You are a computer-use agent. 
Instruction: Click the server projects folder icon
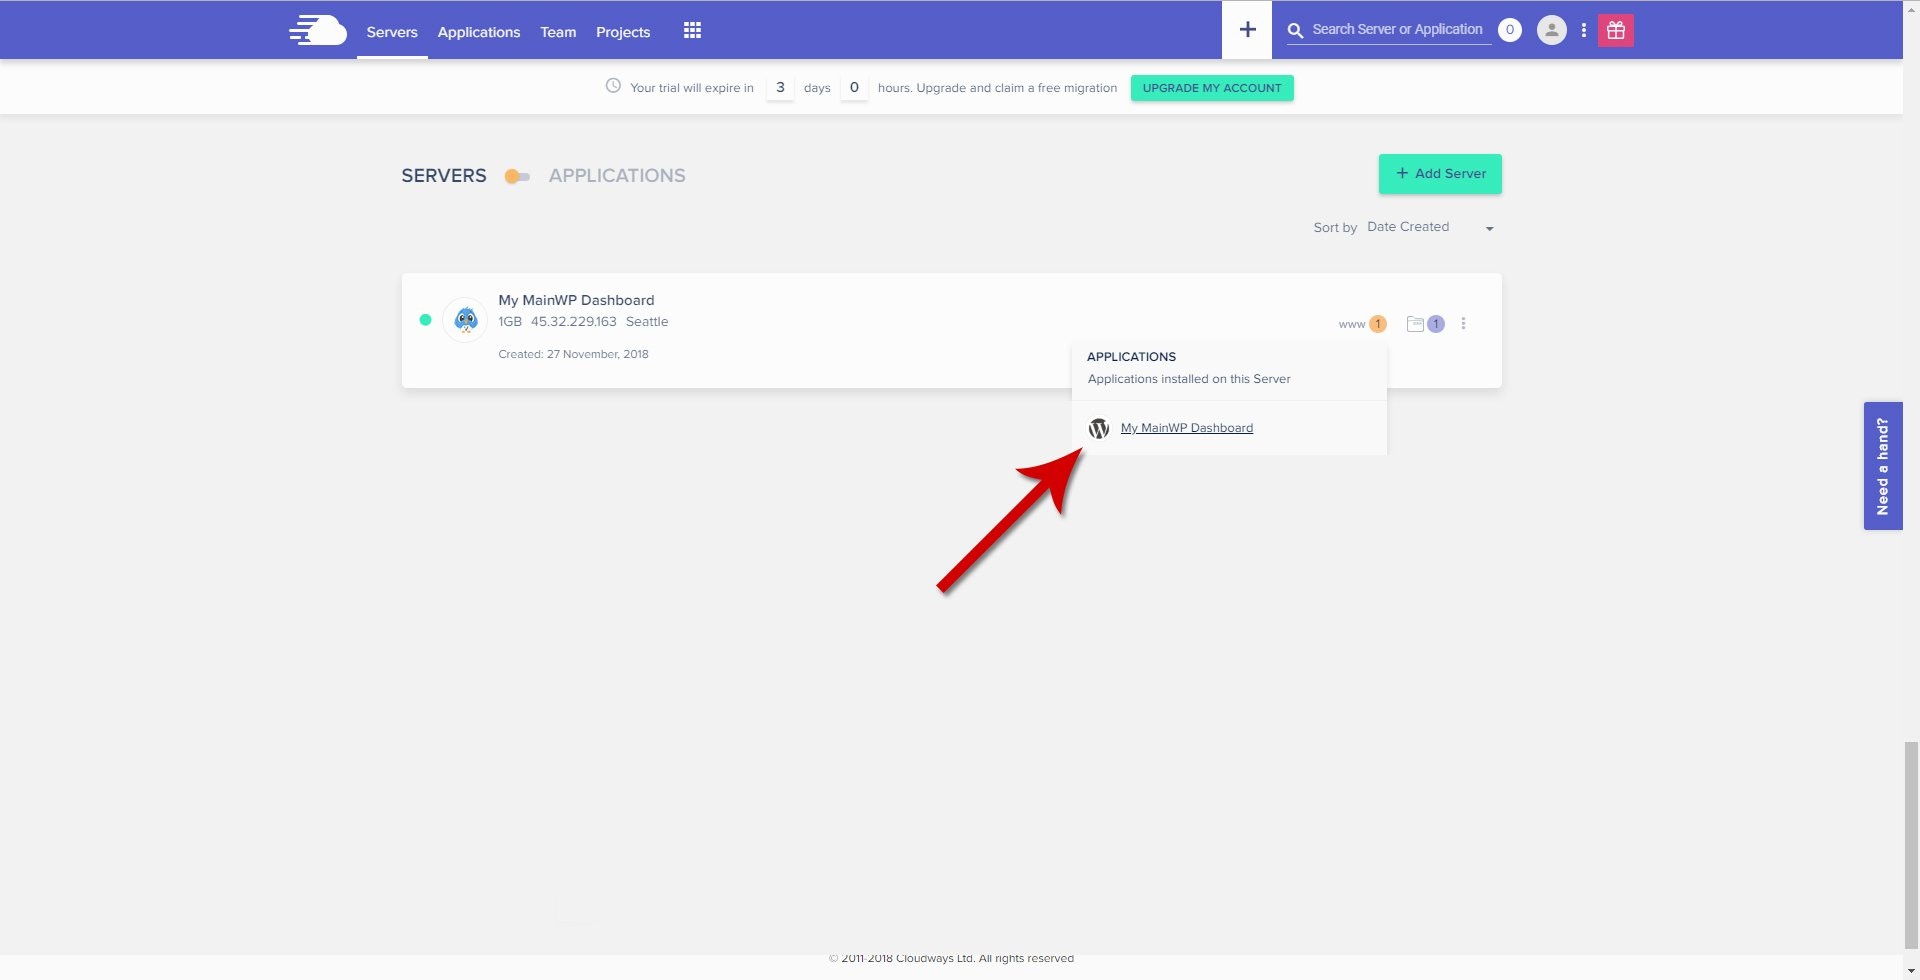[1414, 323]
